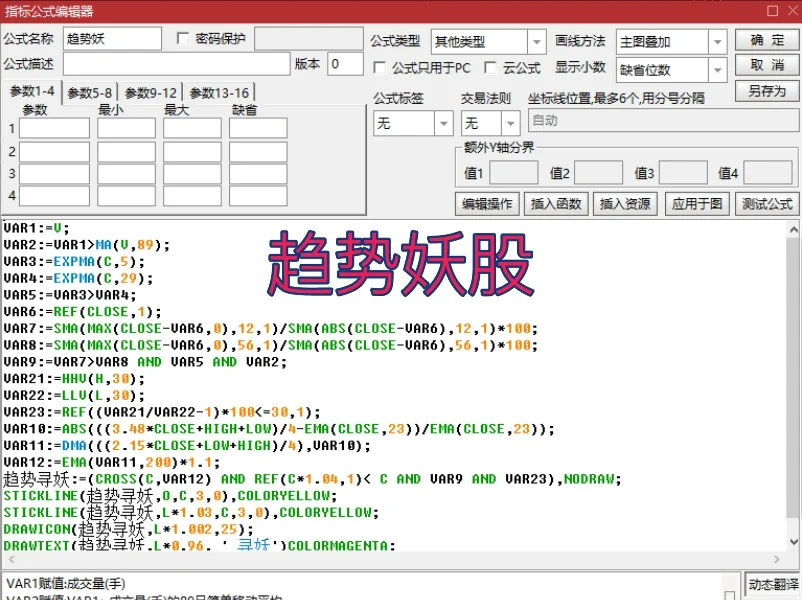Click the code line VAR6:=REF(CLOSE,1);

click(x=82, y=312)
